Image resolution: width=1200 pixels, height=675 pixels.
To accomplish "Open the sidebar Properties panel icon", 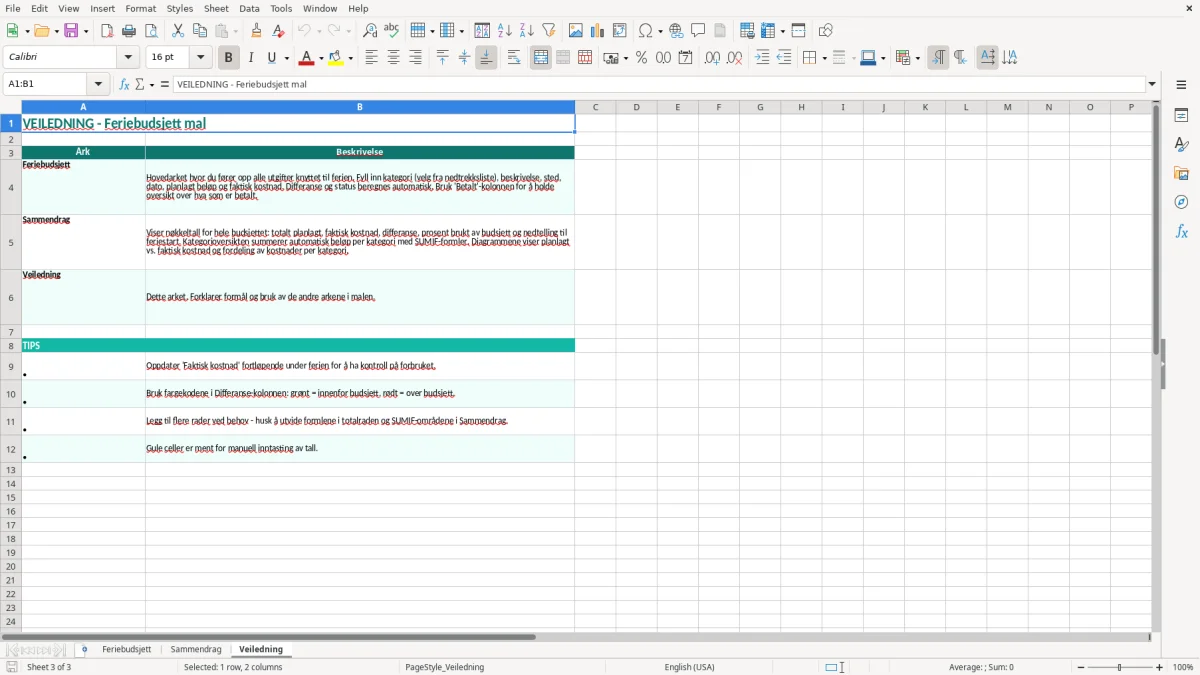I will [x=1181, y=115].
